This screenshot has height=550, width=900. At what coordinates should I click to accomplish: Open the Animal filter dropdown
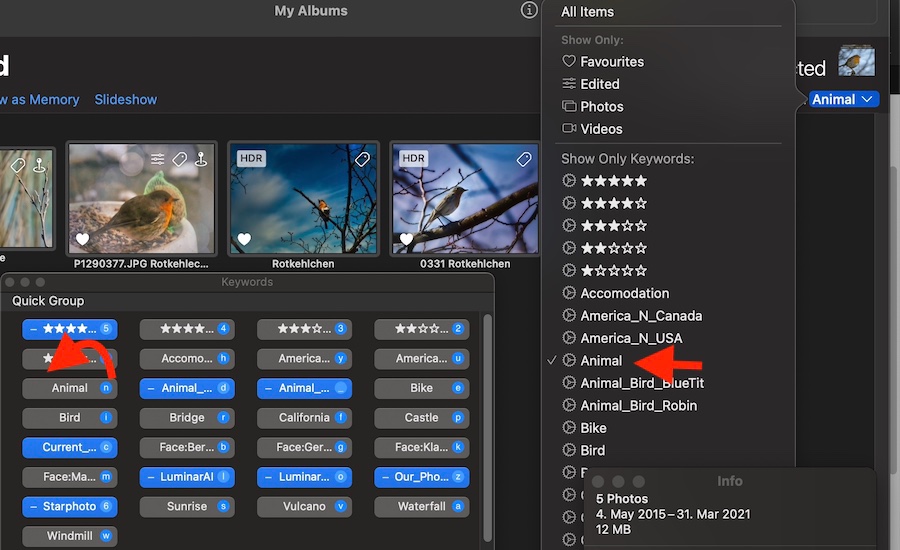point(843,99)
